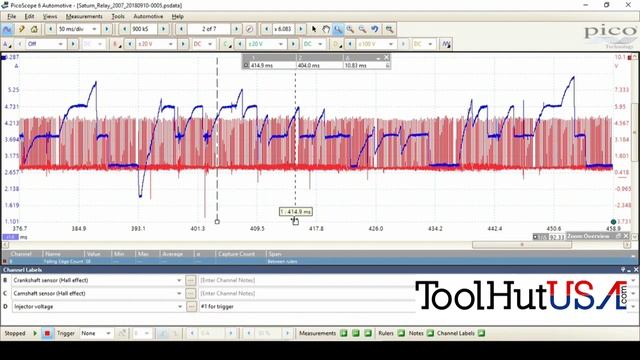Decrease the 50 ms/div timebase with its left arrow
Viewport: 640px width, 360px height.
(x=50, y=29)
